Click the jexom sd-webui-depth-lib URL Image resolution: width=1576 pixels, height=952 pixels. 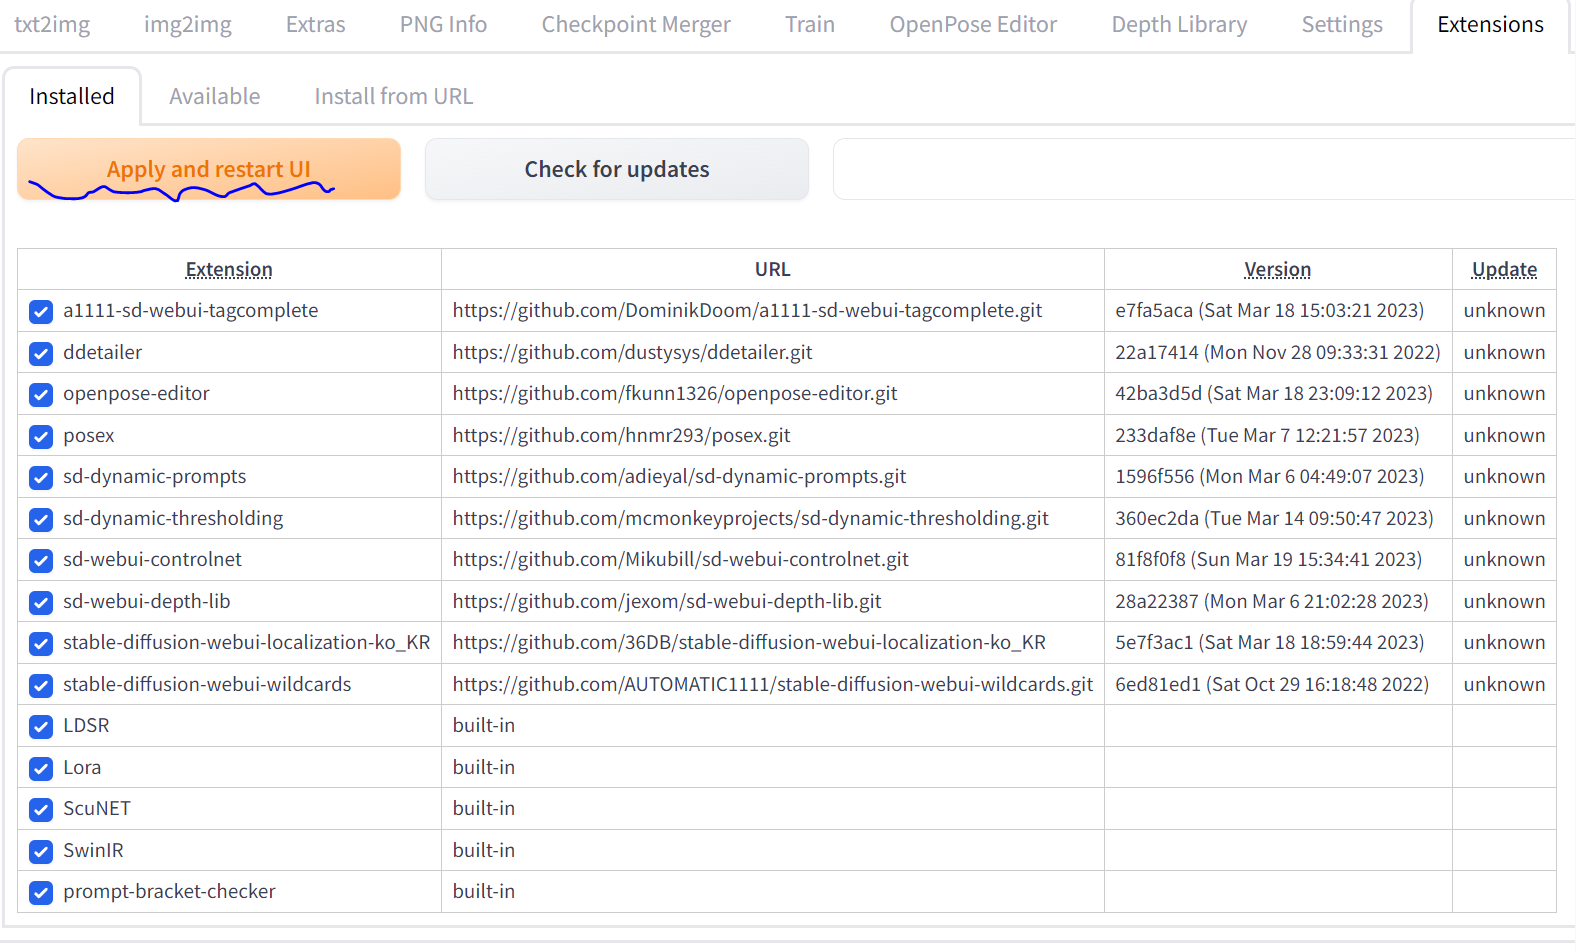tap(667, 602)
